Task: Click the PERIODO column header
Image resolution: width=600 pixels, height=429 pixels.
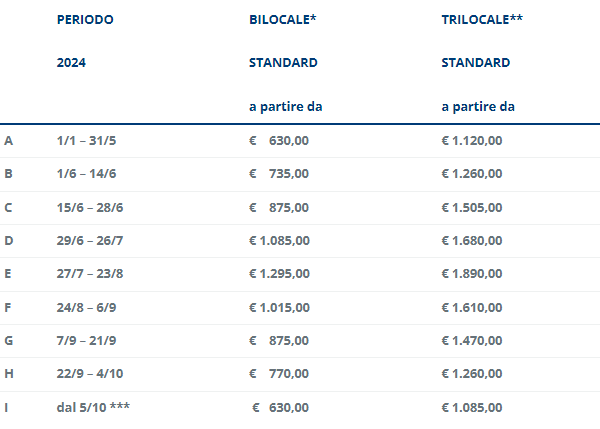Action: pos(85,20)
